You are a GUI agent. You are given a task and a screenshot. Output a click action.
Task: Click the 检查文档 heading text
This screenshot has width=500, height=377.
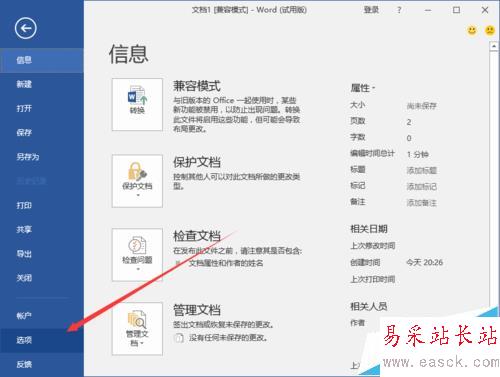click(197, 236)
